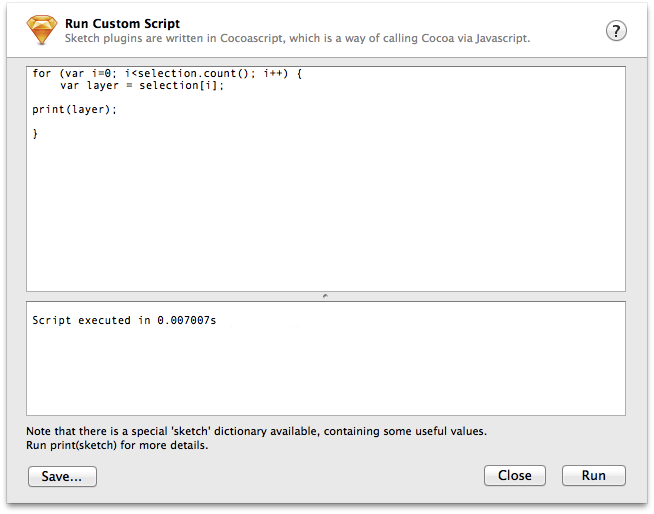
Task: Click on the print(layer); code line
Action: click(74, 109)
